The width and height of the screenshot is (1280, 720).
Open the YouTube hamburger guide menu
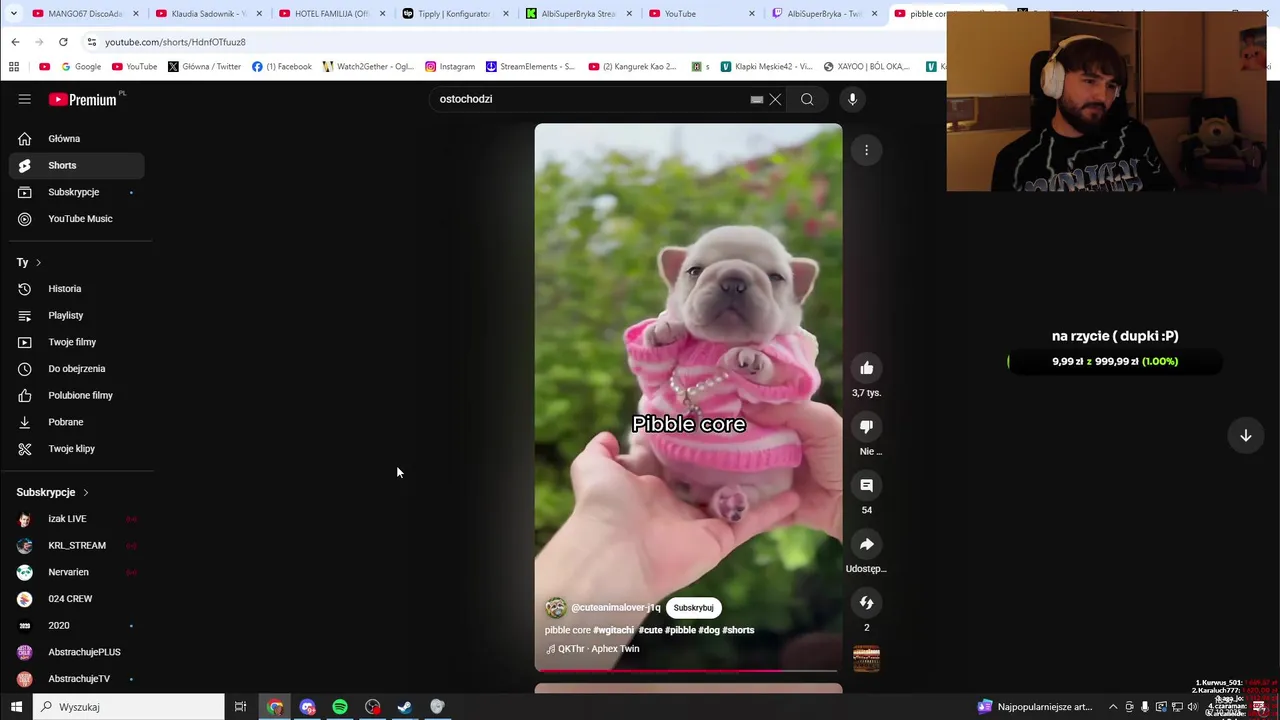24,99
